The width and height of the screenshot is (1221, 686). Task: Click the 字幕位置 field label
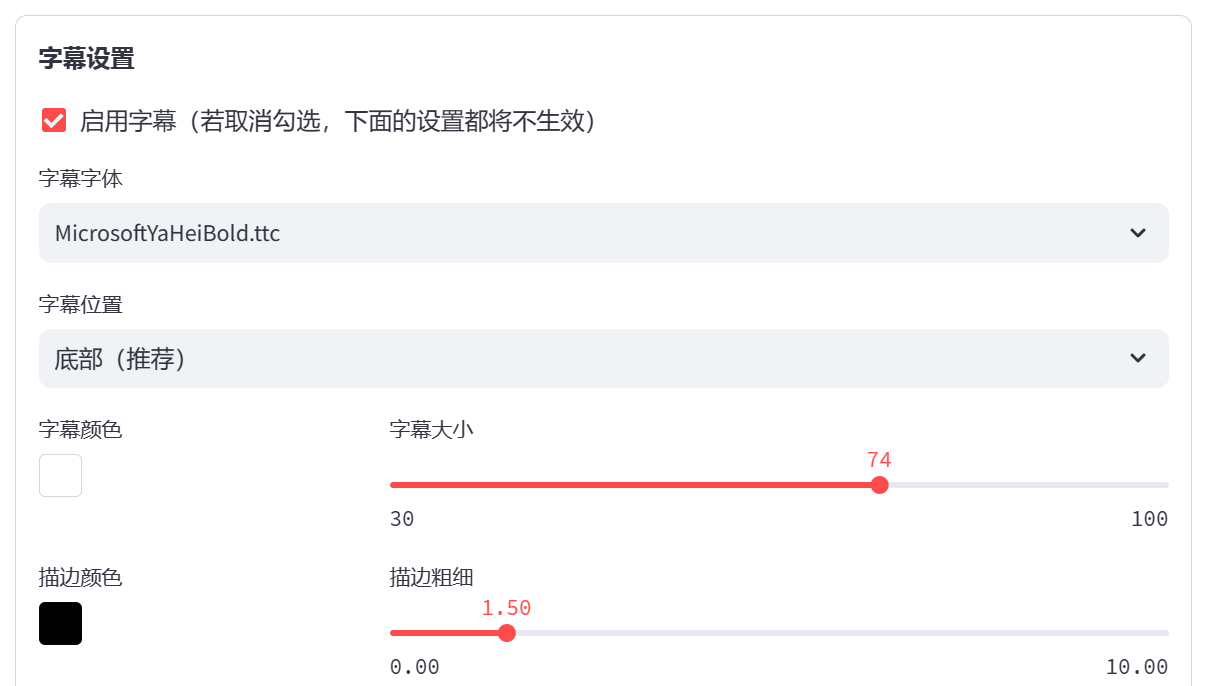[81, 304]
